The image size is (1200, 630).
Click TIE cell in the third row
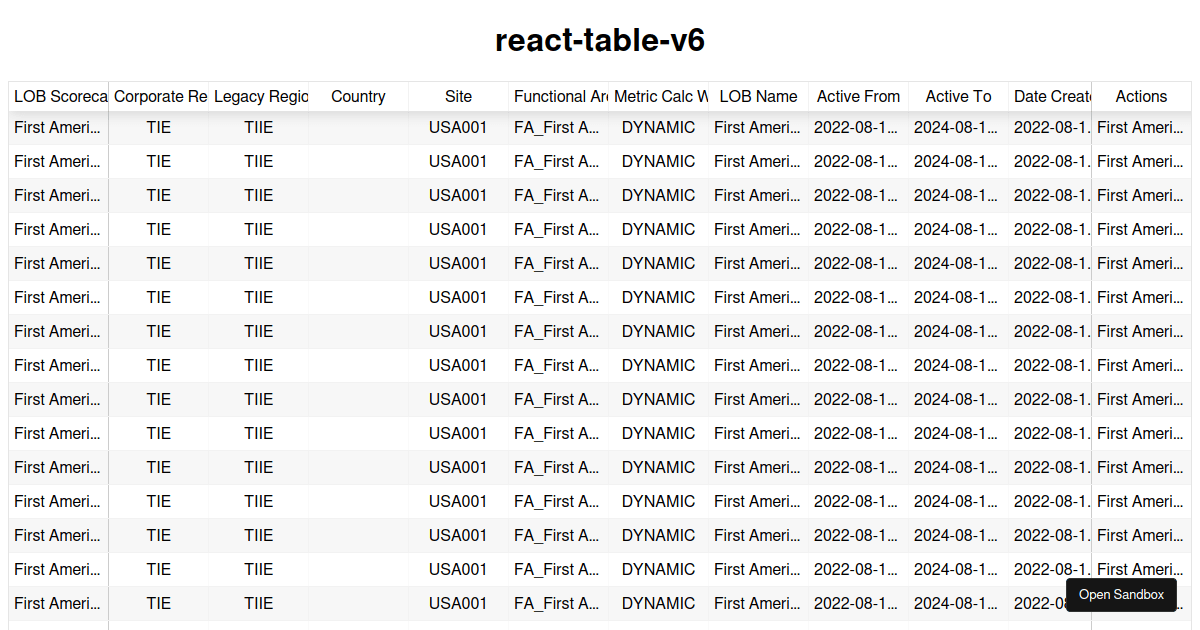point(159,195)
